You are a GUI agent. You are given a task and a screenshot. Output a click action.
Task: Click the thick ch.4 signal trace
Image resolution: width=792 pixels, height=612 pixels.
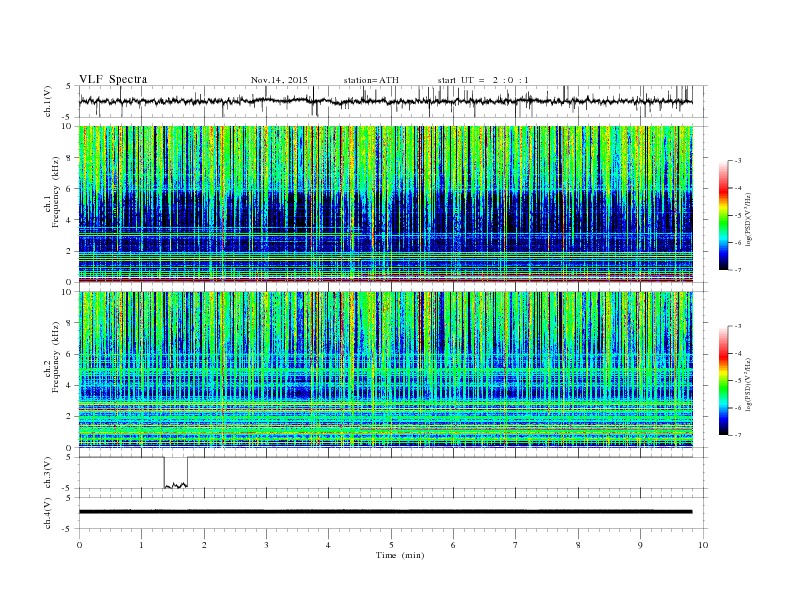pos(385,512)
